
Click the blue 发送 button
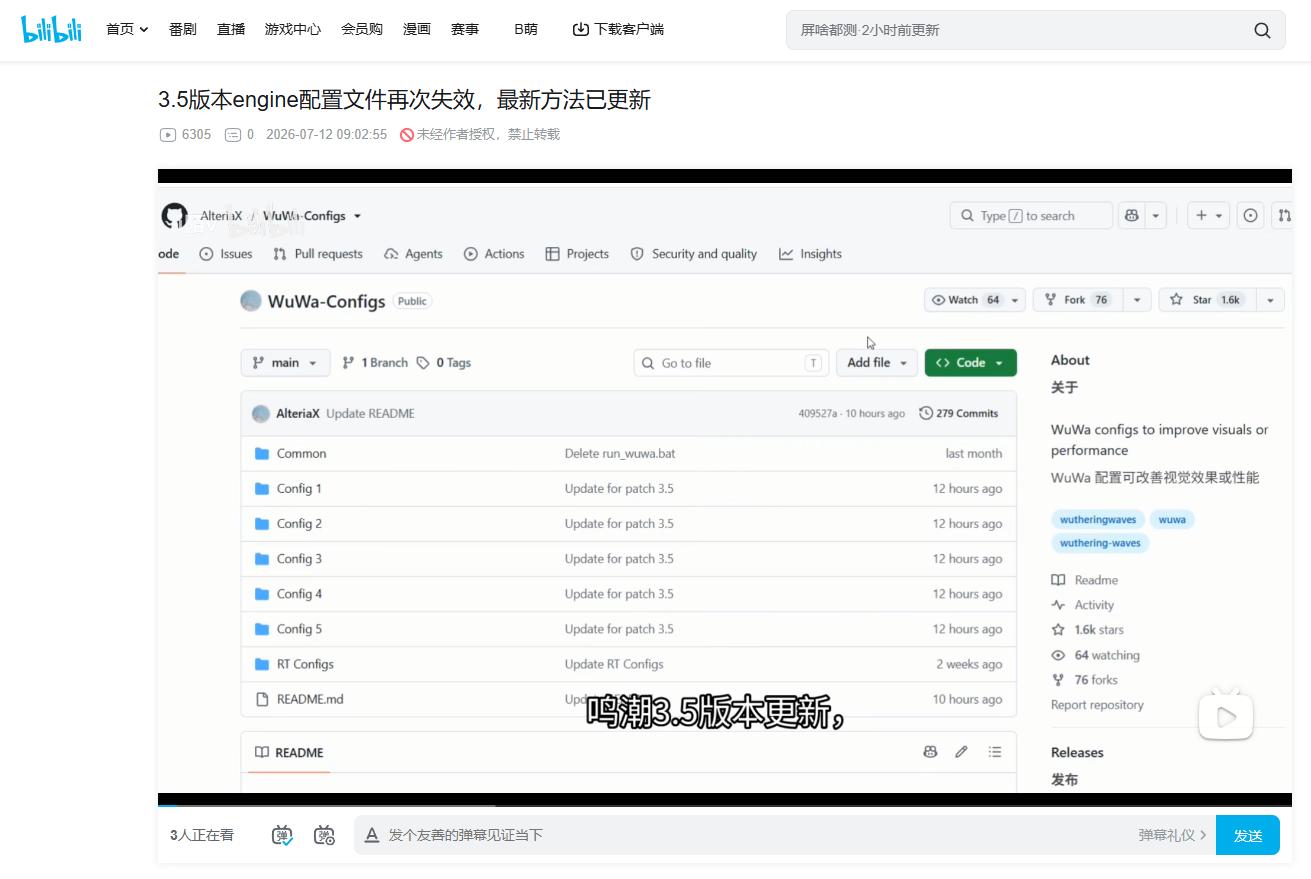point(1248,835)
